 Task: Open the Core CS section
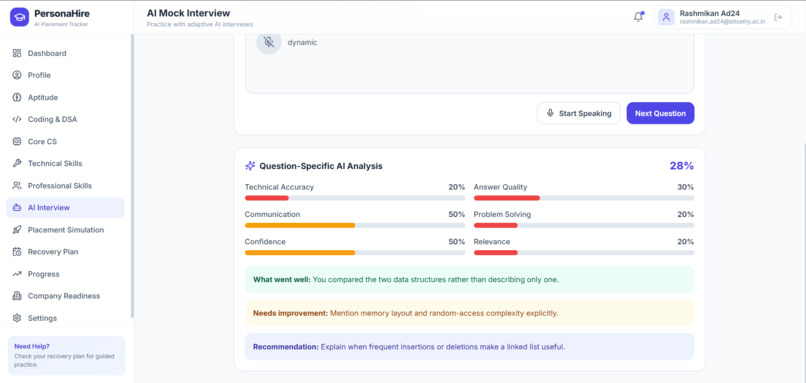65,141
